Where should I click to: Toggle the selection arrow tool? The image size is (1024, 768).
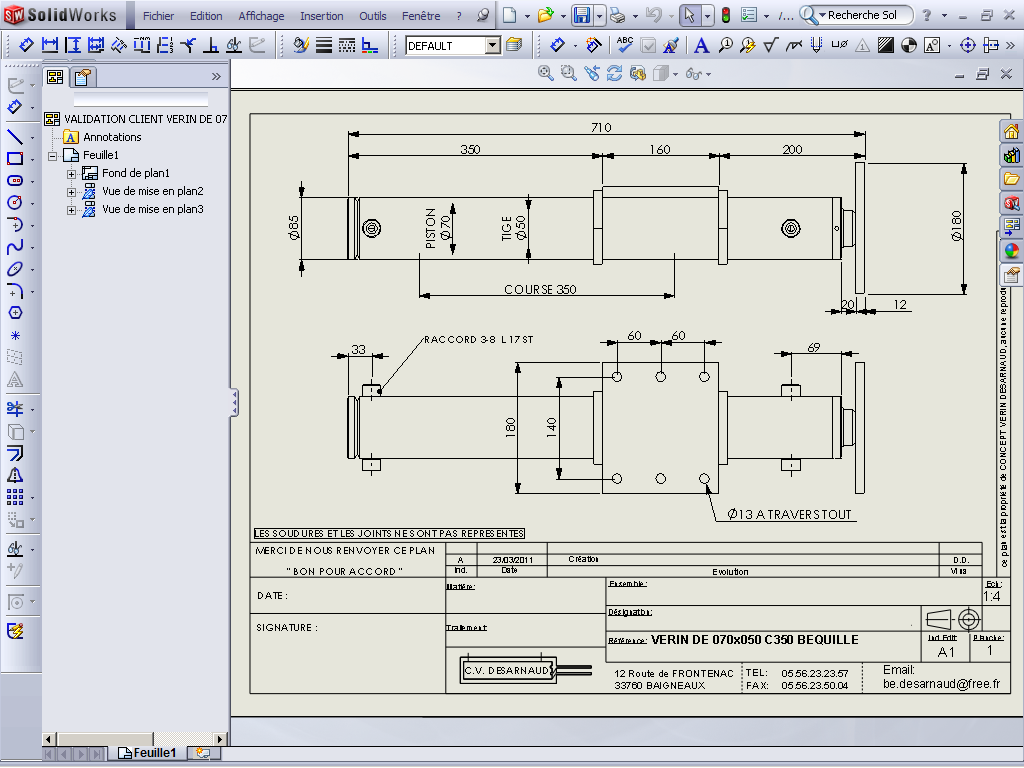tap(690, 15)
